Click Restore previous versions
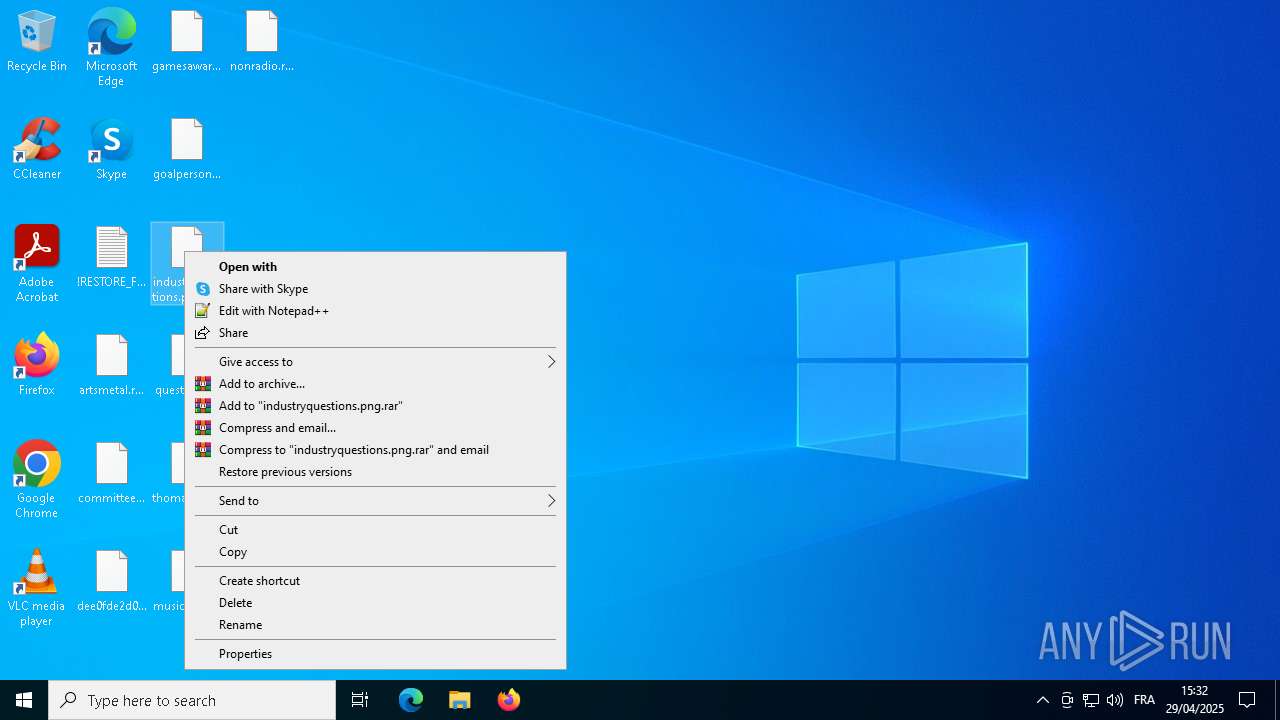 (x=375, y=472)
